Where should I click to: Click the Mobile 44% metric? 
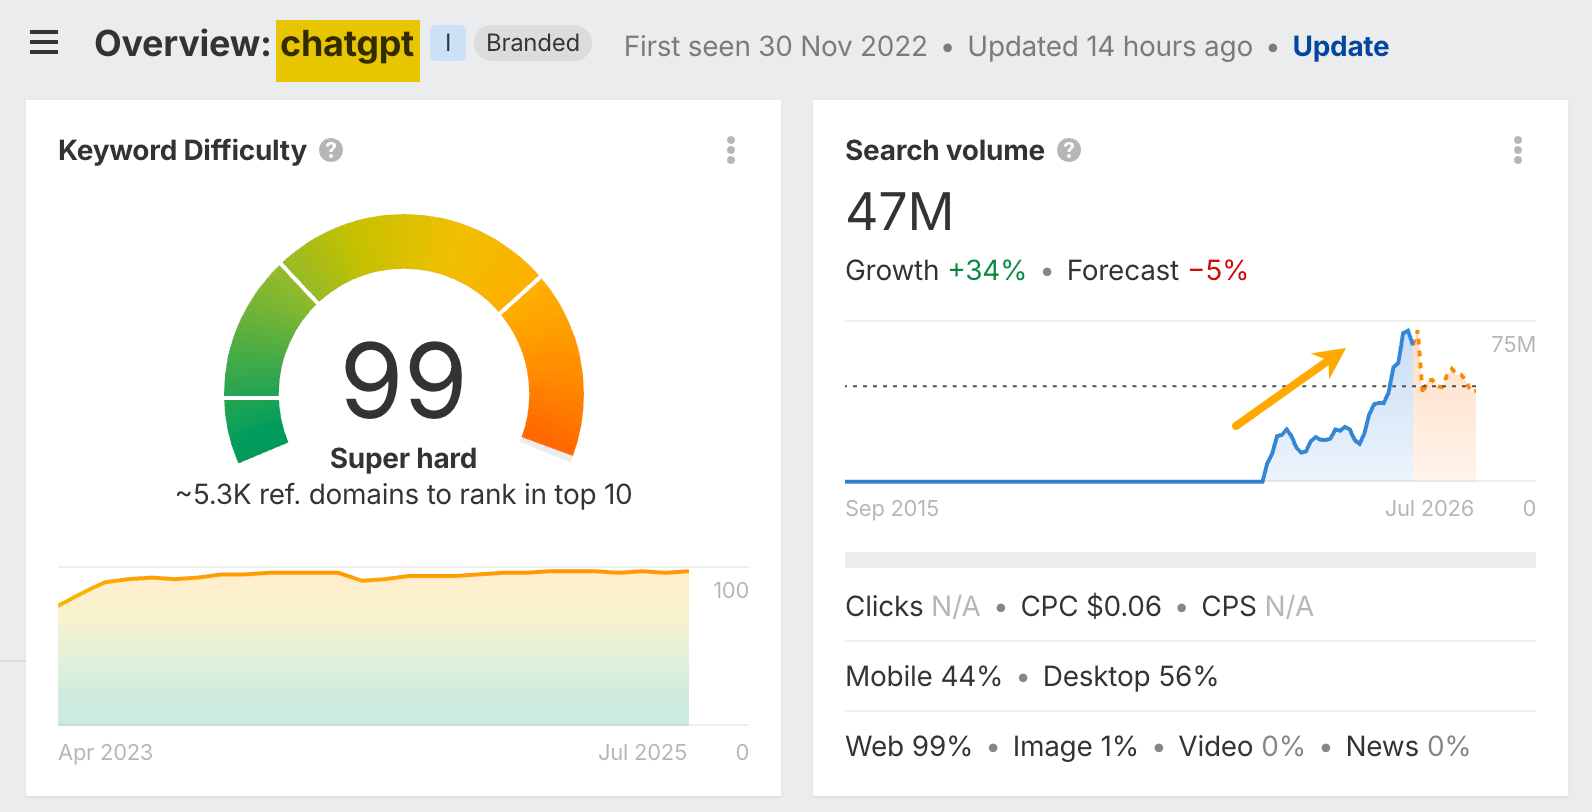[x=923, y=676]
